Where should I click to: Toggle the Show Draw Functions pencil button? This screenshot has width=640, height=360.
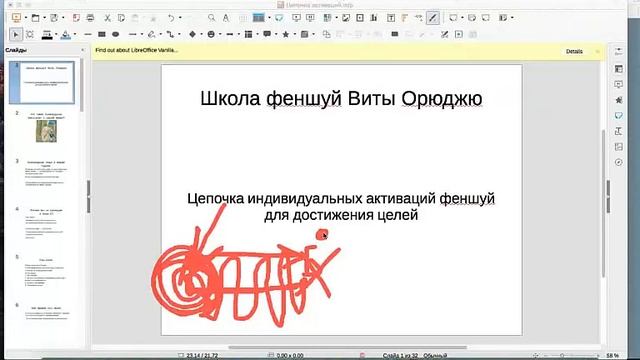433,18
